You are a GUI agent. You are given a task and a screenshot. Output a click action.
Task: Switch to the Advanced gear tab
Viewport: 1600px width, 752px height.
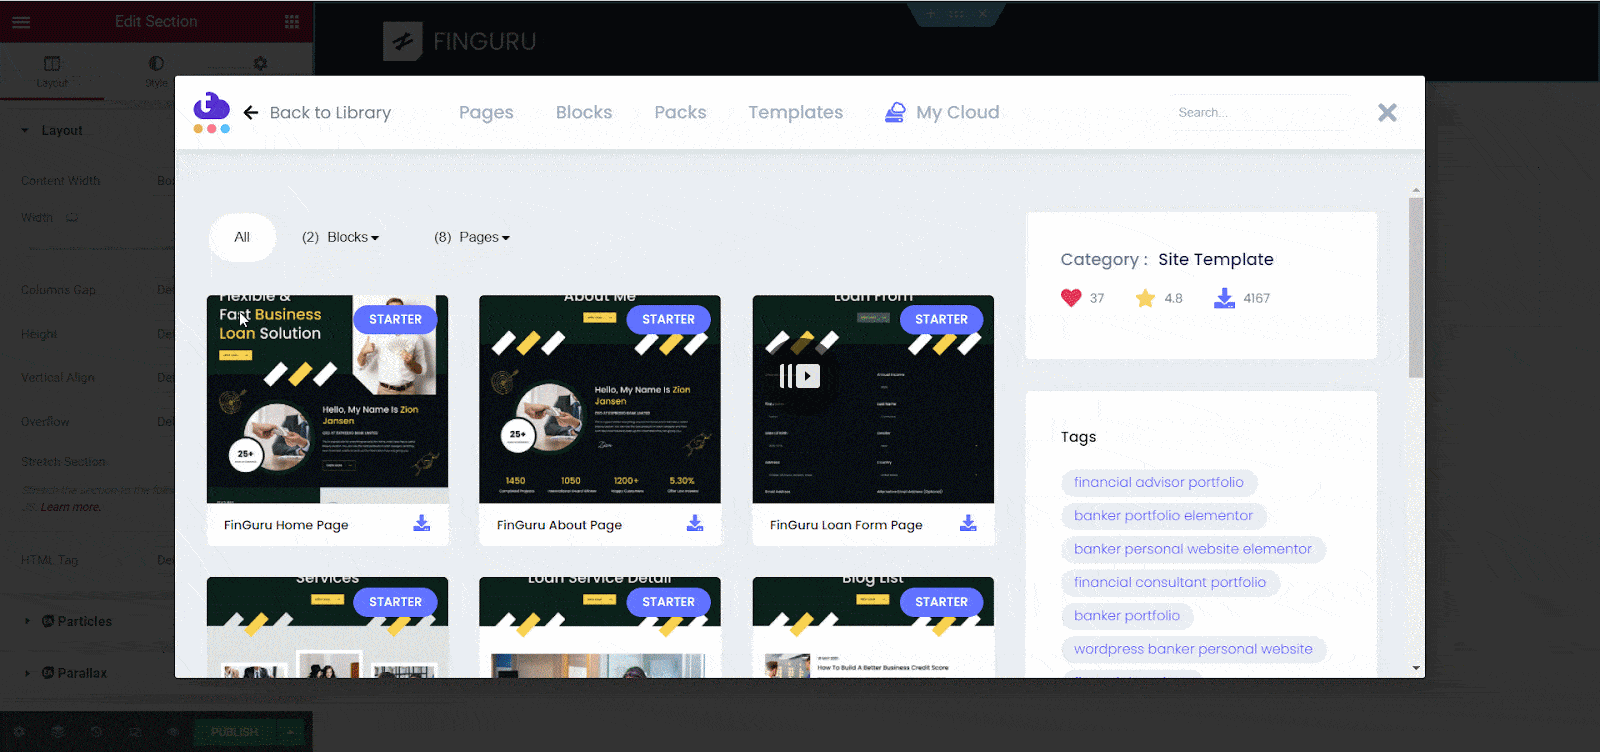260,63
